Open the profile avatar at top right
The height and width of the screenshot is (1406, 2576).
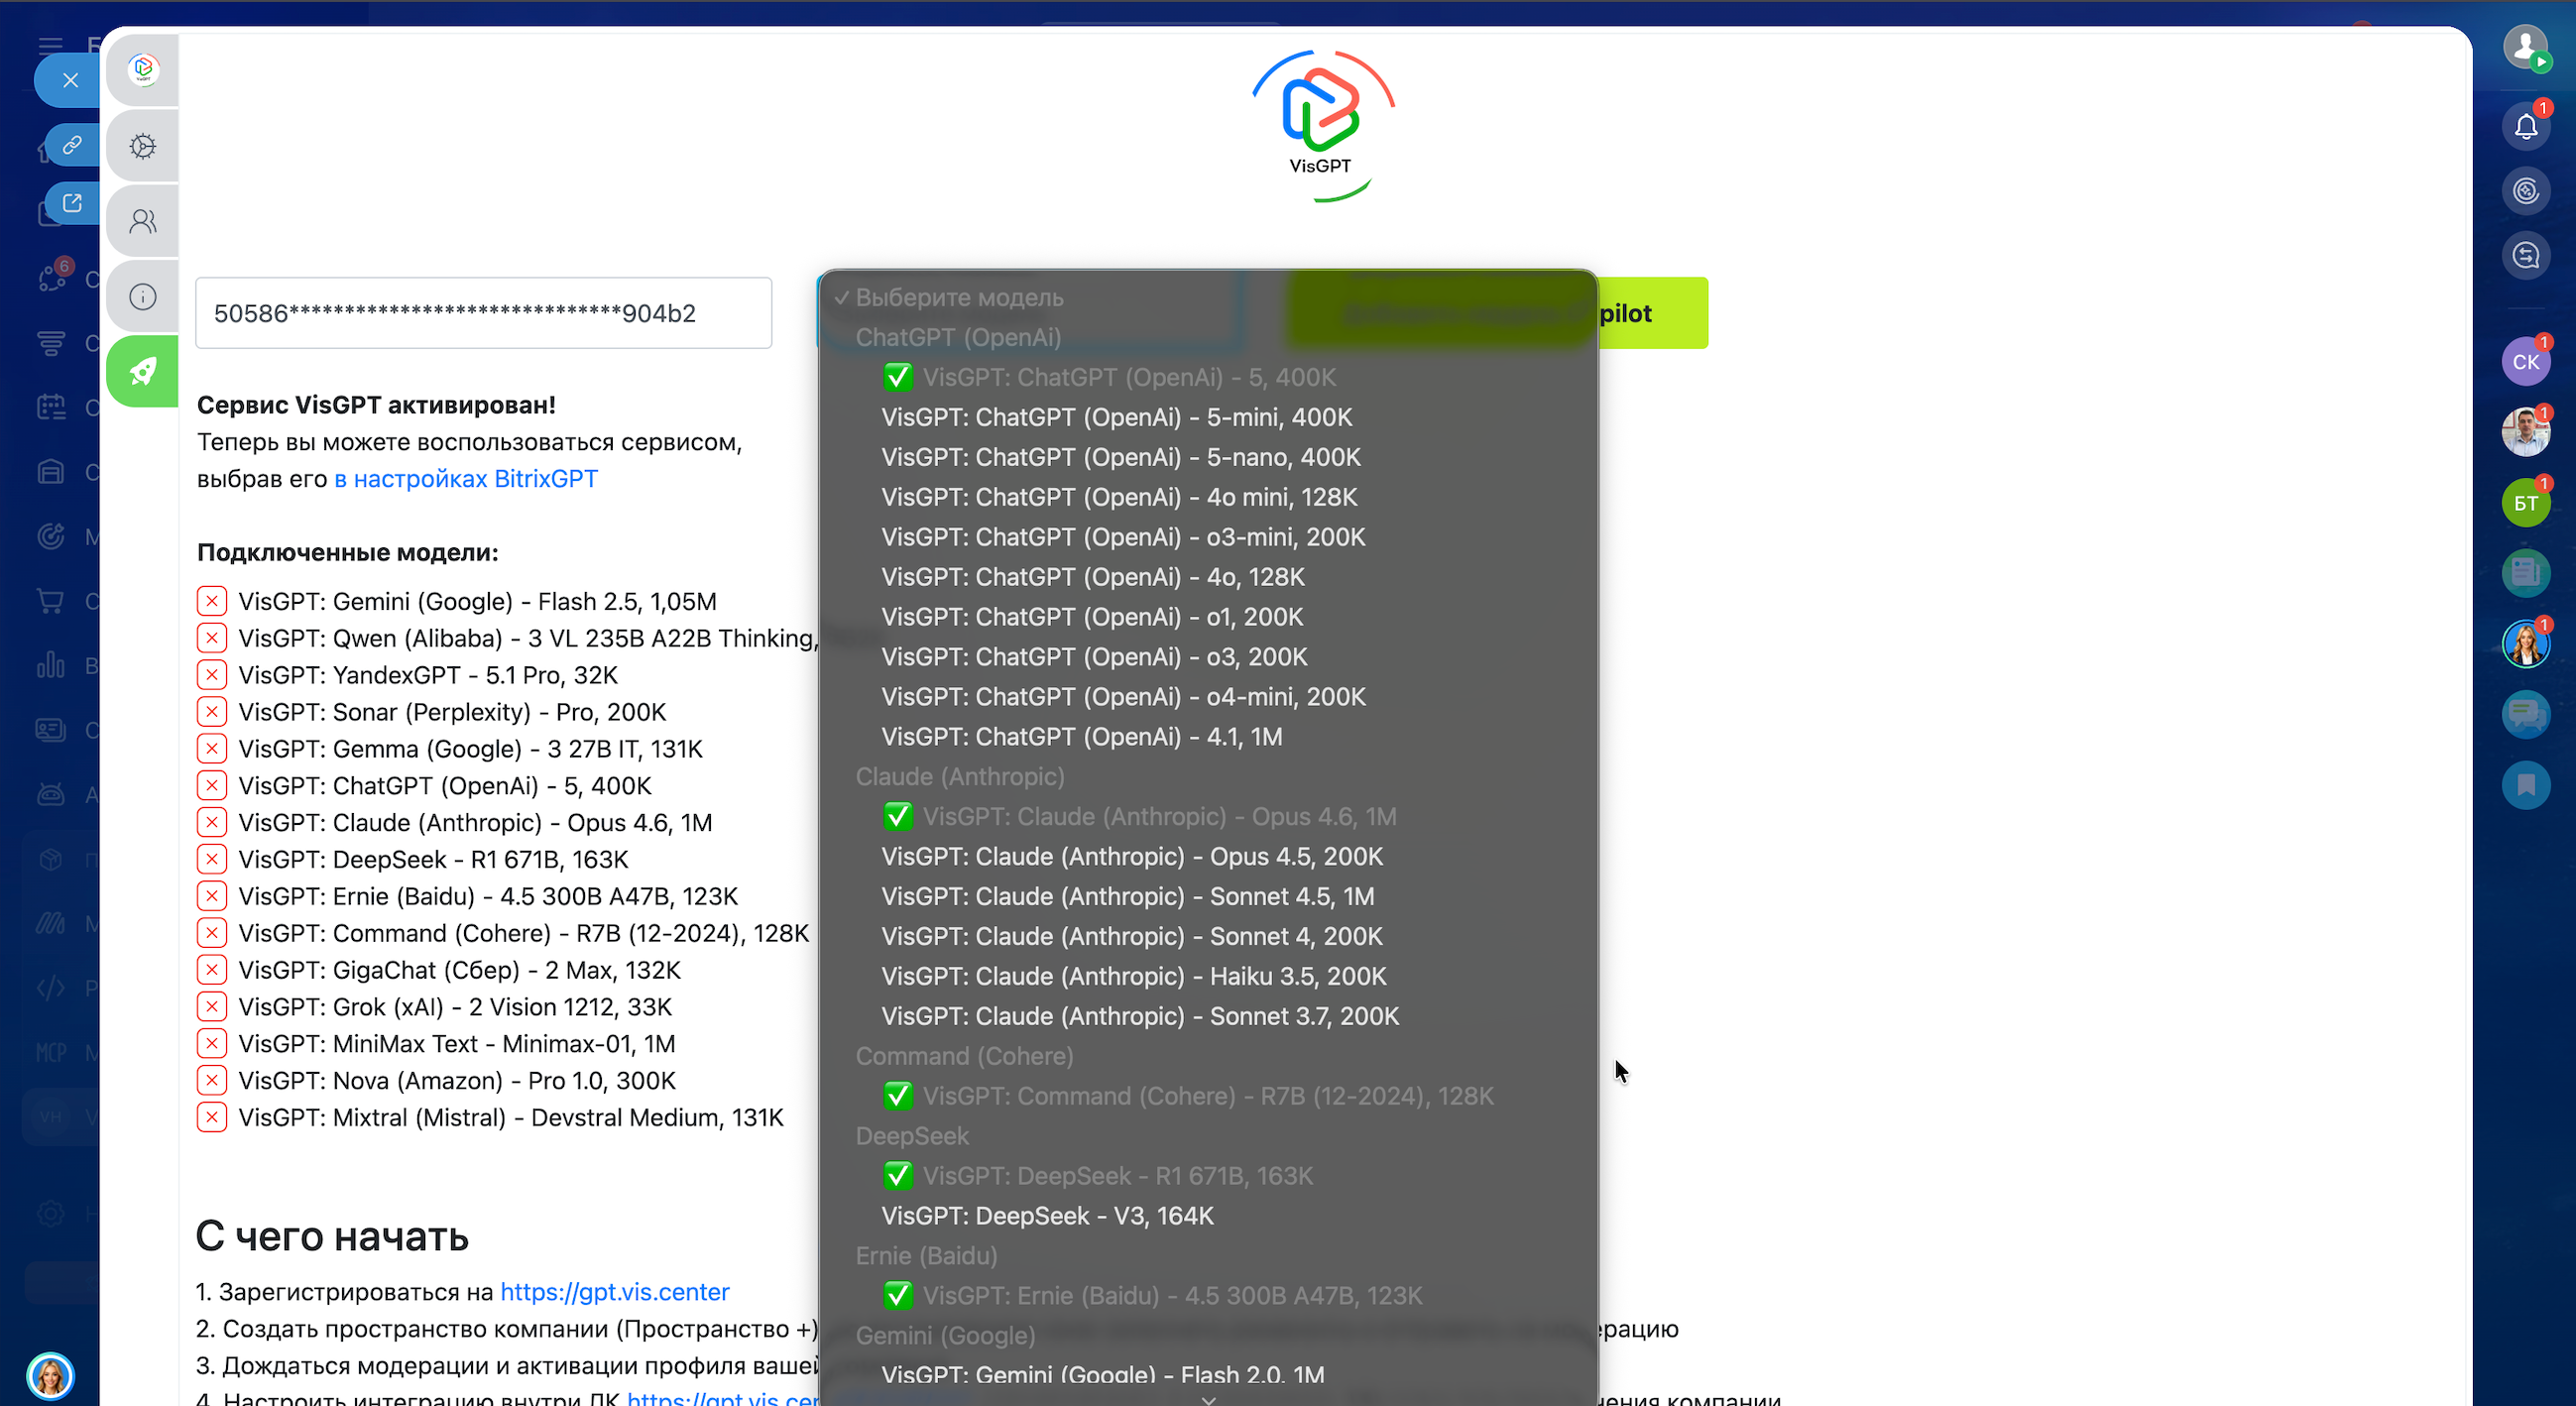(2524, 46)
